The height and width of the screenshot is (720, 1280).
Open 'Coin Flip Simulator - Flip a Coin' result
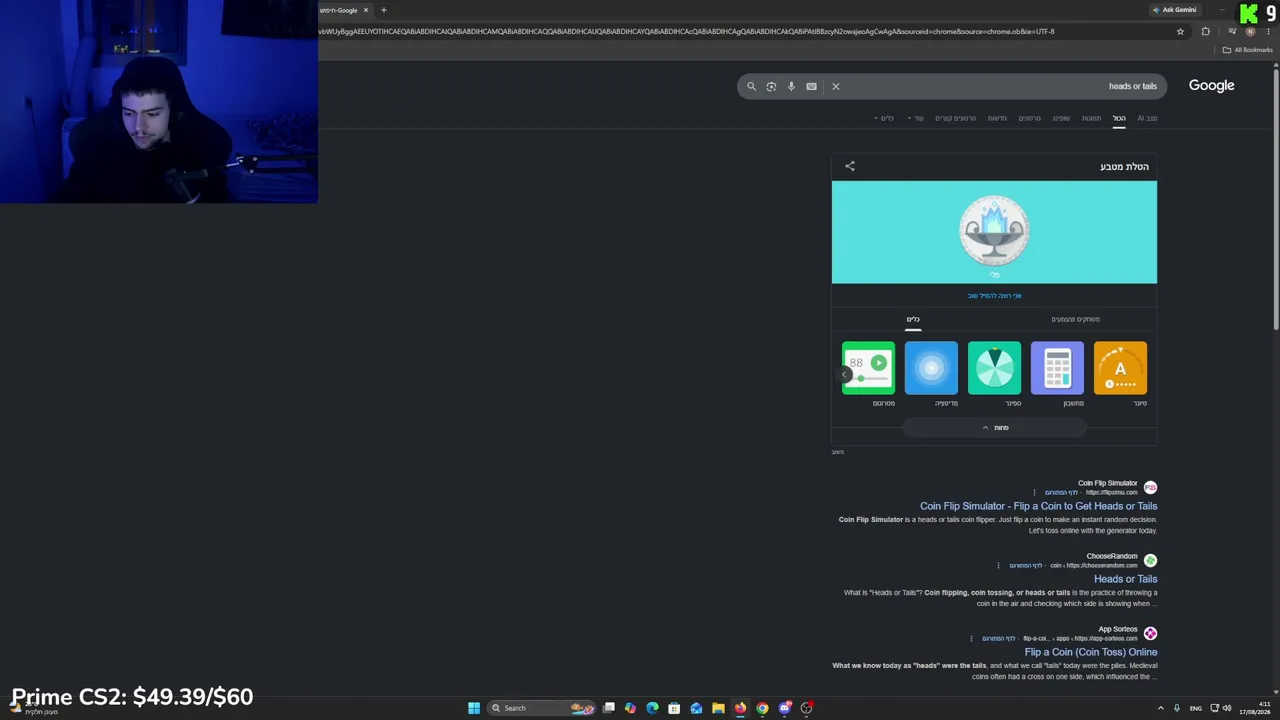pyautogui.click(x=1038, y=506)
